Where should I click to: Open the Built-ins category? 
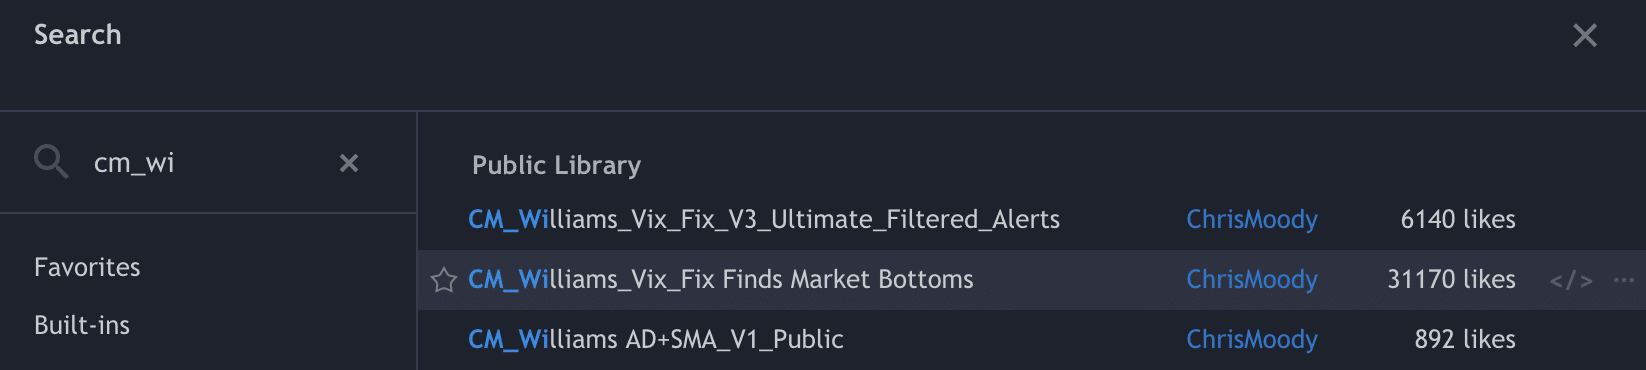tap(82, 325)
